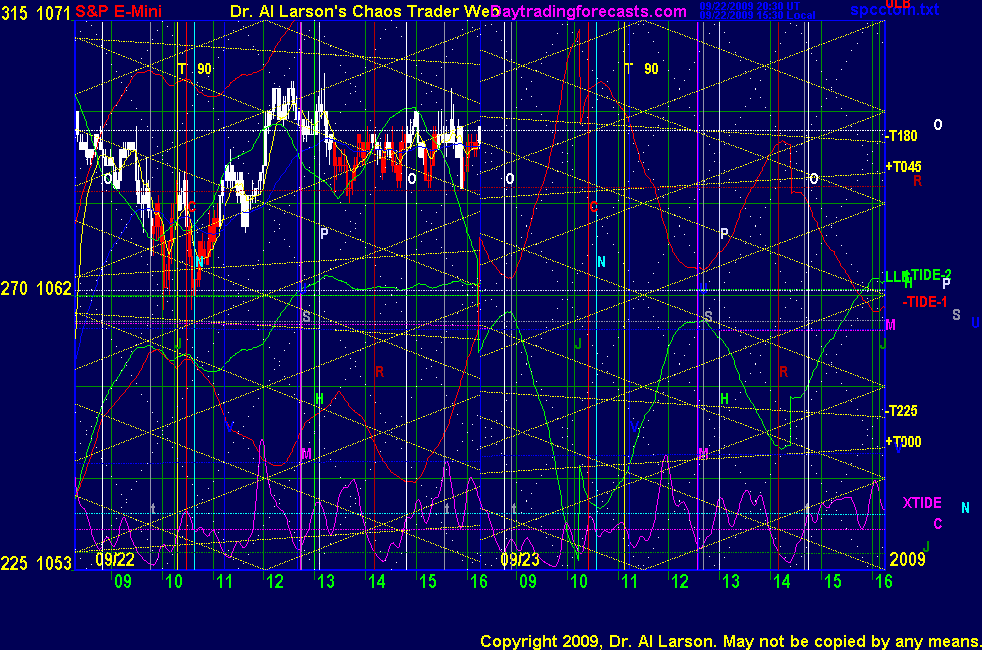982x650 pixels.
Task: Click the '09/22/2009 20:30 UT' timestamp
Action: pos(750,6)
